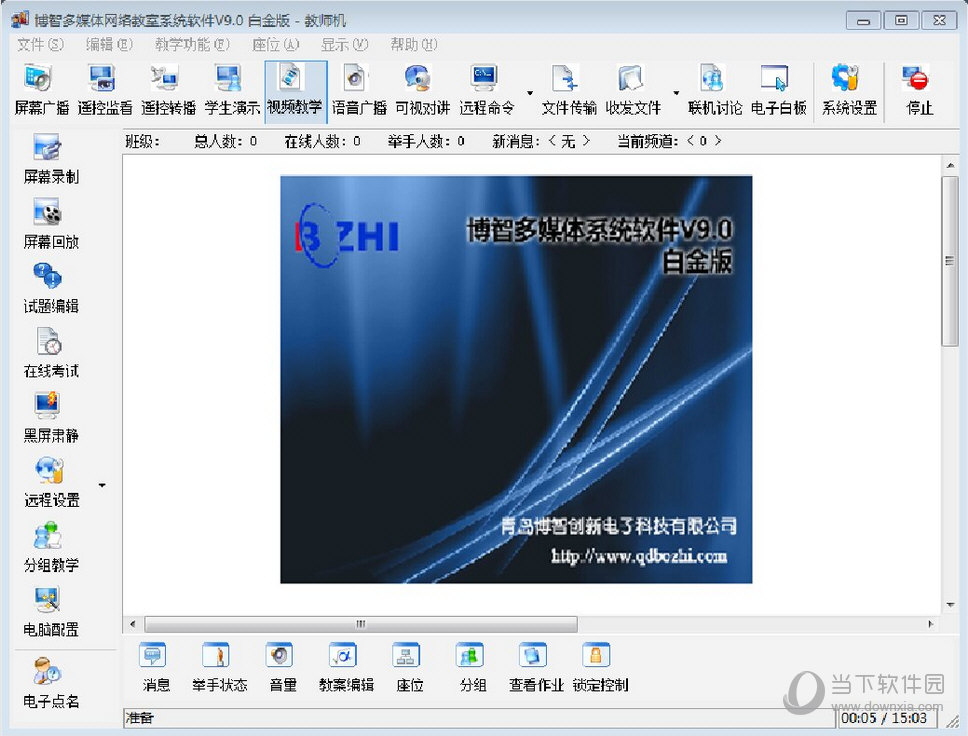The width and height of the screenshot is (968, 736).
Task: Open 试题编辑 question editor
Action: tap(51, 288)
